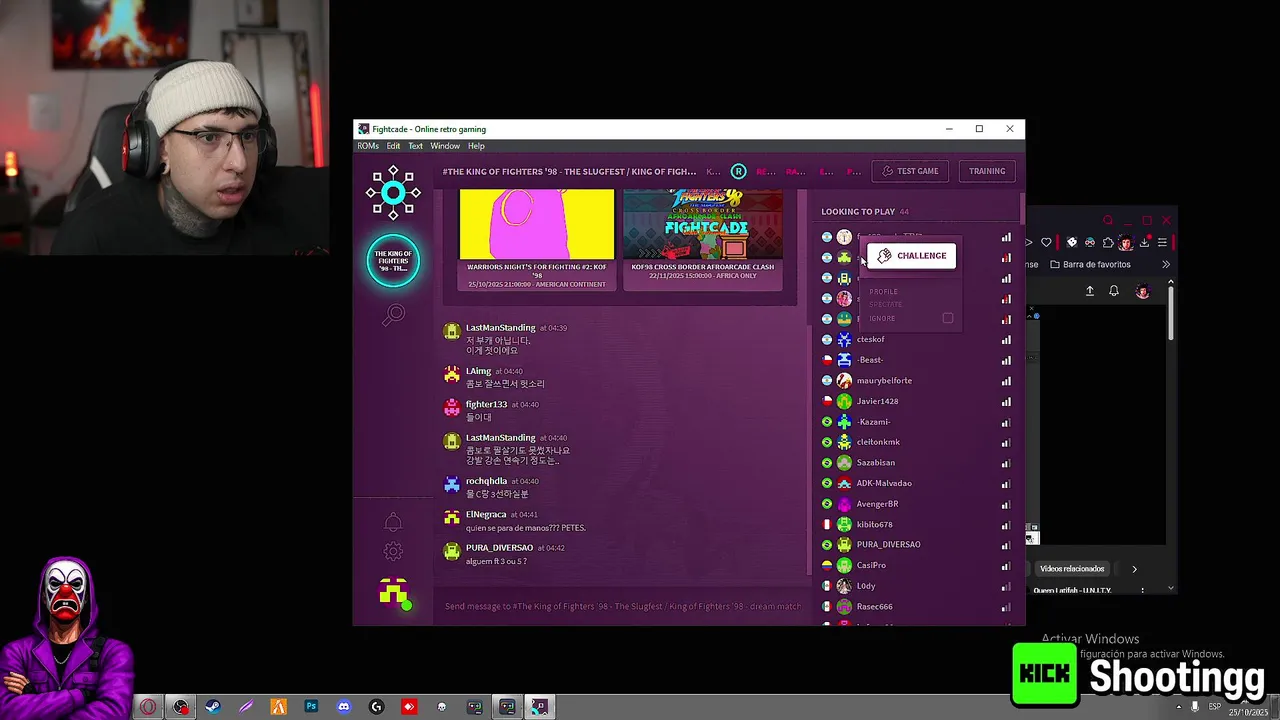Click the downloads arrow in browser toolbar
Image resolution: width=1280 pixels, height=720 pixels.
click(1144, 242)
